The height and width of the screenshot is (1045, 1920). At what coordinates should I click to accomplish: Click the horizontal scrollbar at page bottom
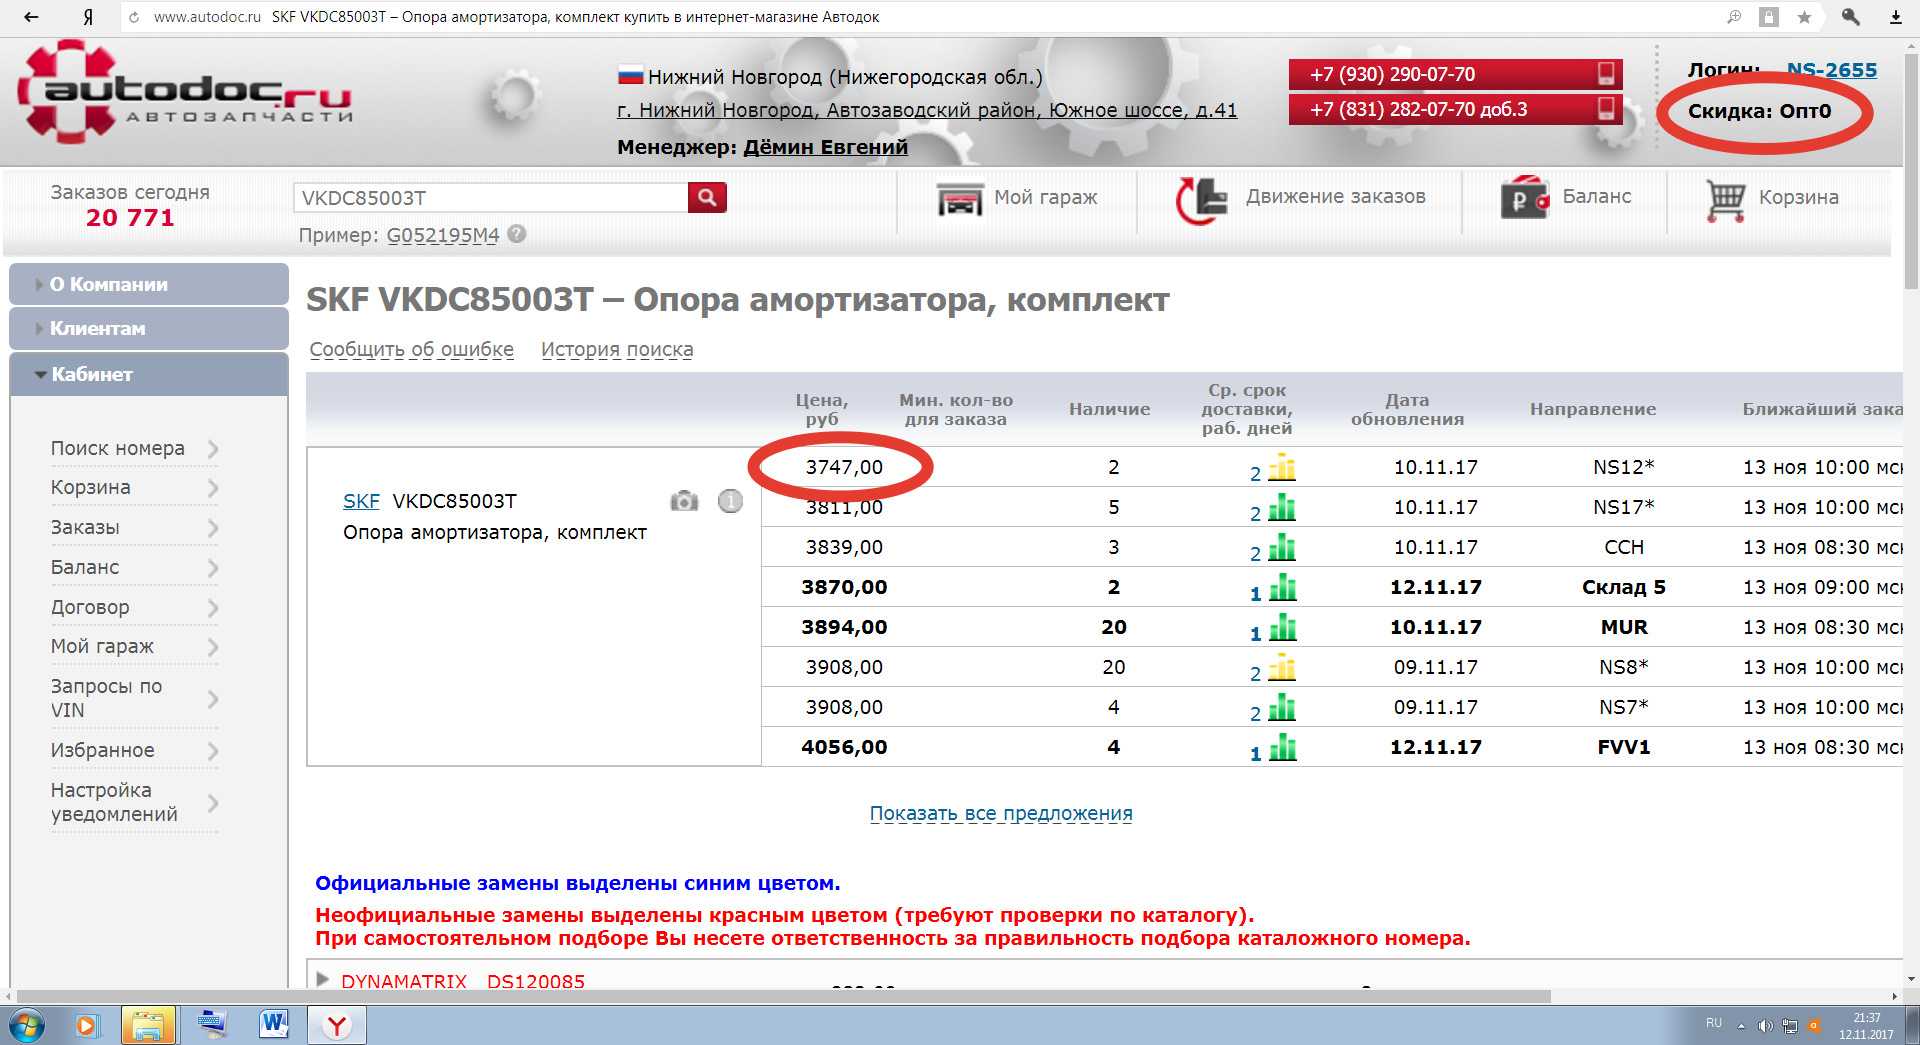783,996
